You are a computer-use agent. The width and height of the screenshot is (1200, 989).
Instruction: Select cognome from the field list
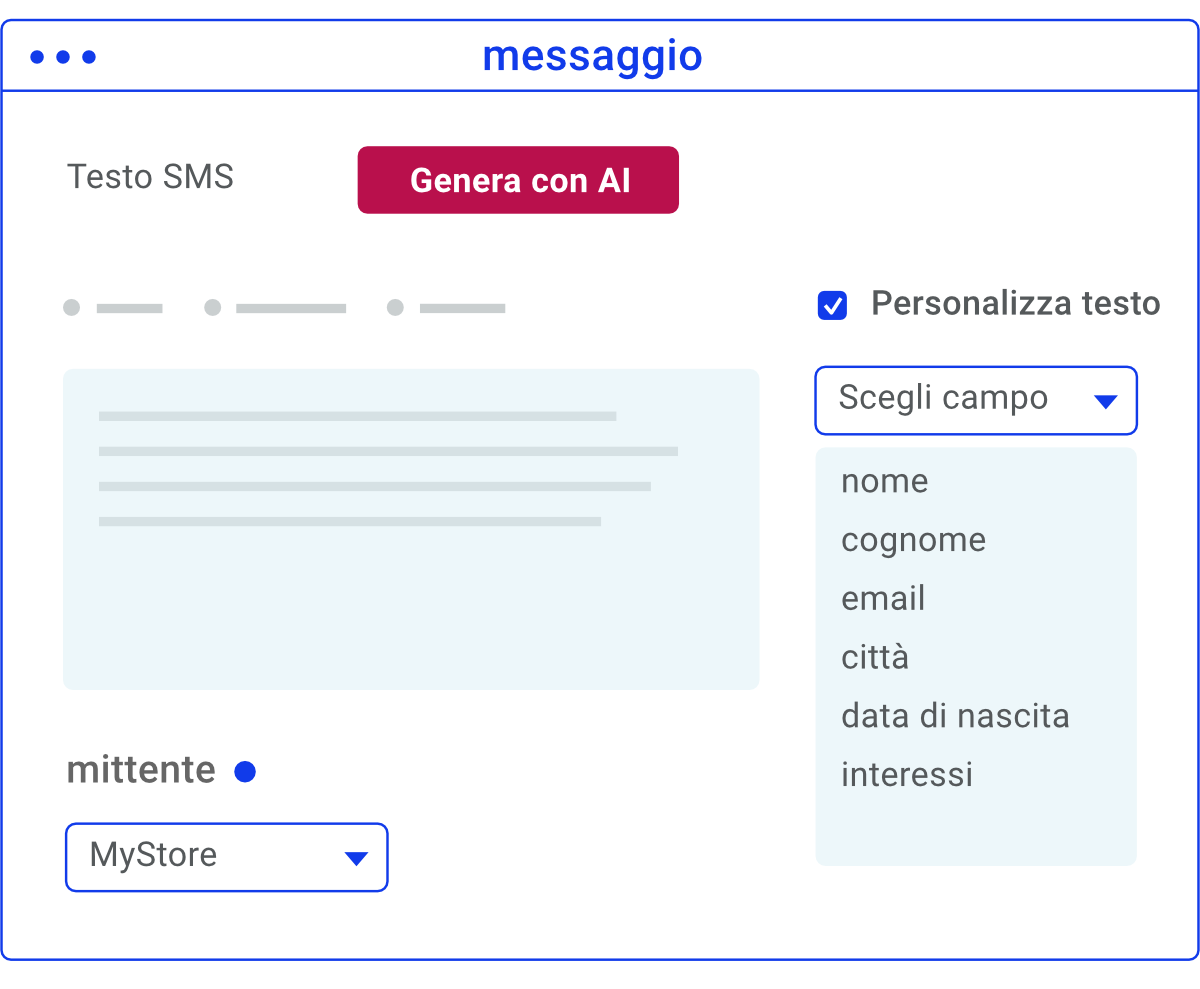[913, 540]
